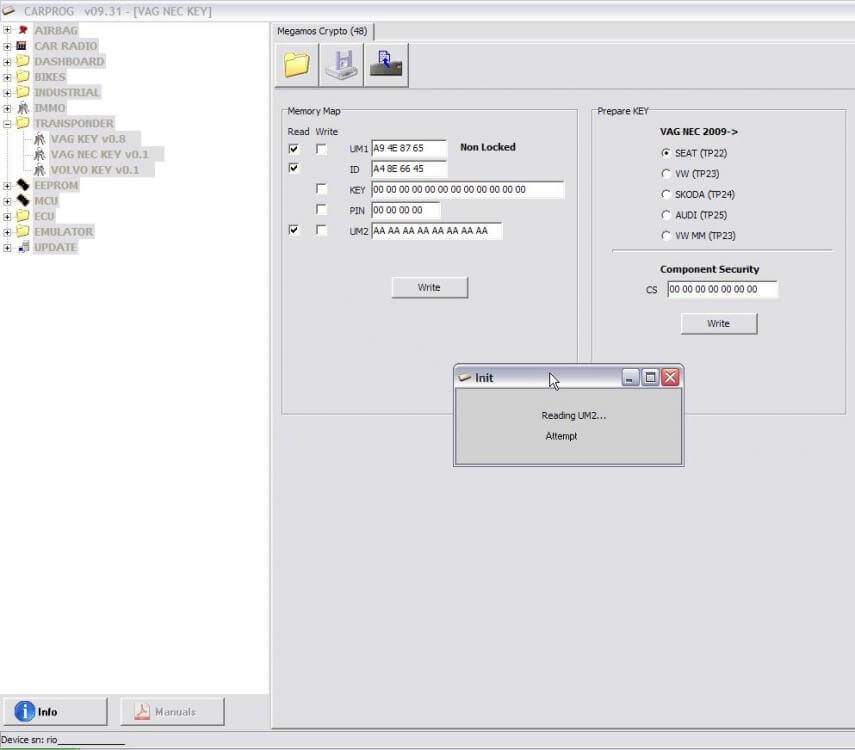The image size is (855, 750).
Task: Minimize the Init dialog window
Action: (630, 377)
